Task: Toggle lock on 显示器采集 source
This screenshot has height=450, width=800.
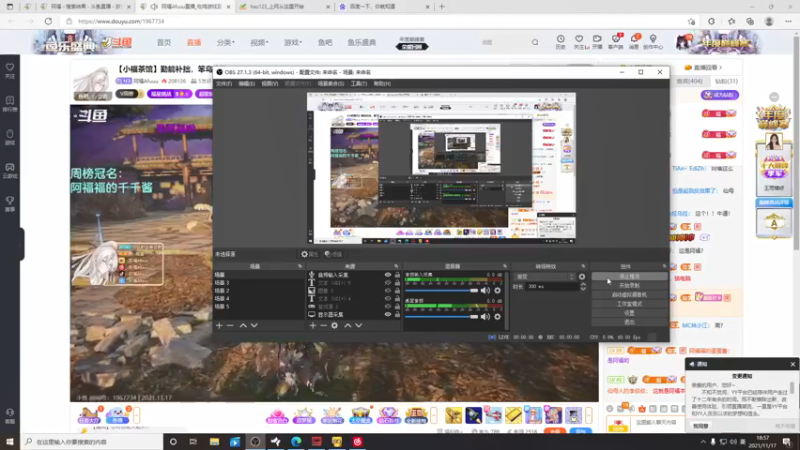Action: click(x=397, y=315)
